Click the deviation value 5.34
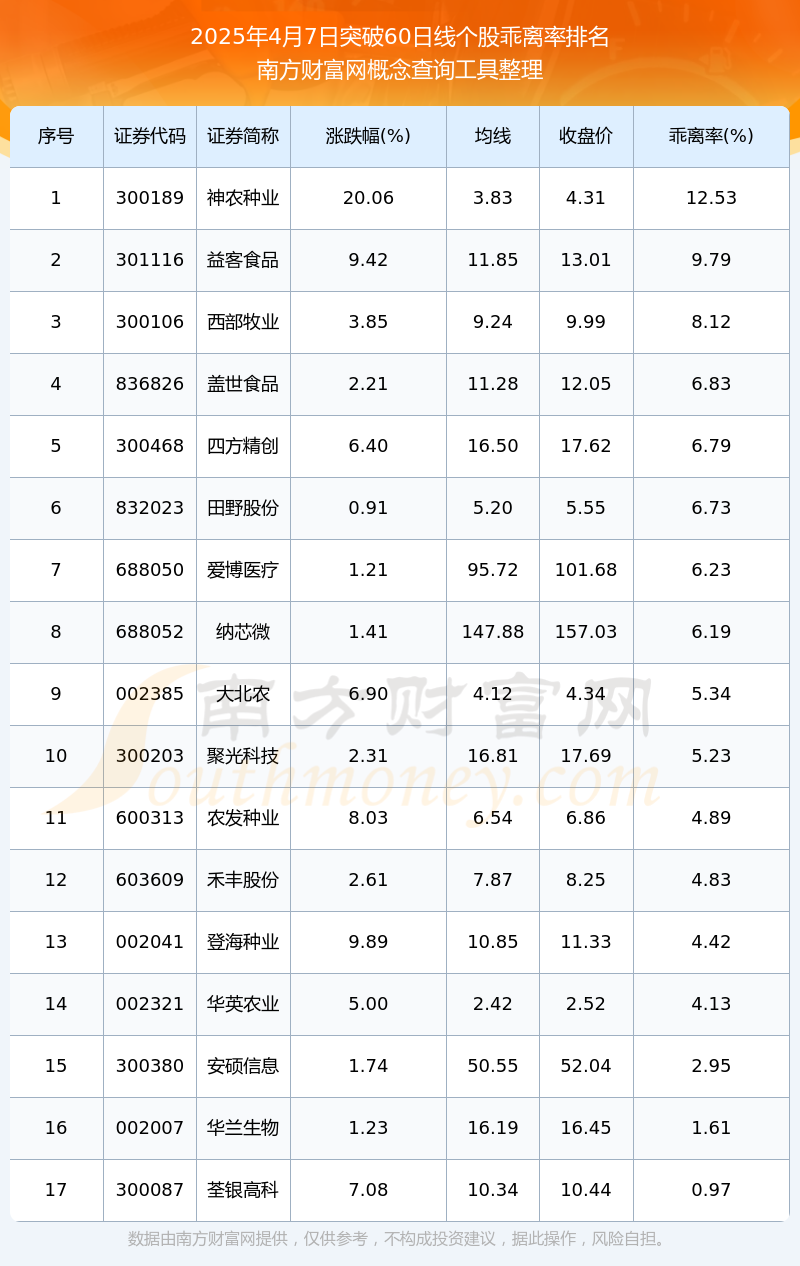This screenshot has width=800, height=1266. pos(711,694)
